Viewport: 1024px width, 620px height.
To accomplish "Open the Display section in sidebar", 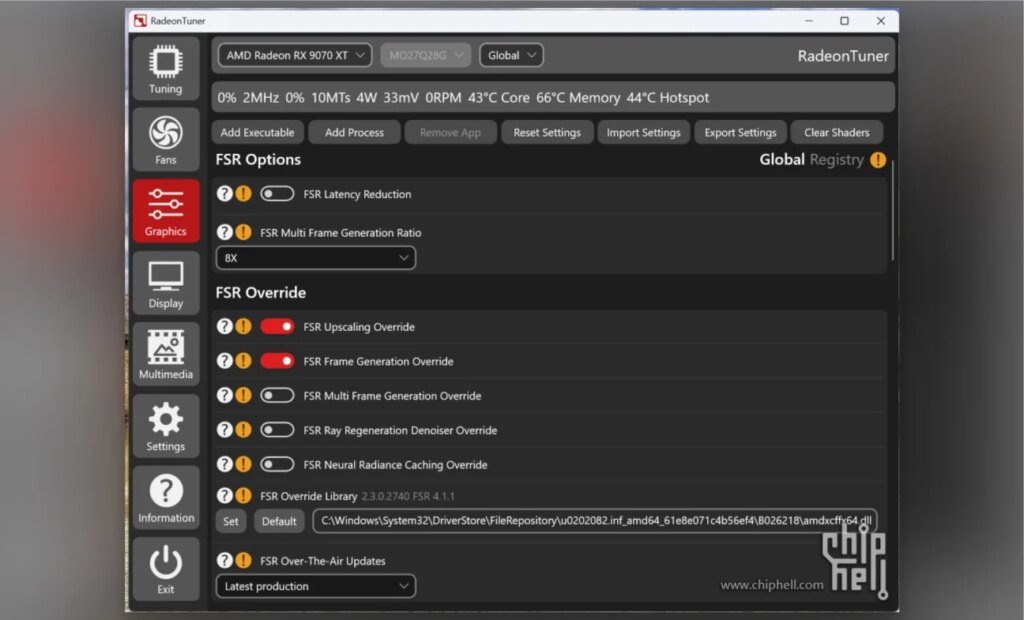I will (x=165, y=283).
